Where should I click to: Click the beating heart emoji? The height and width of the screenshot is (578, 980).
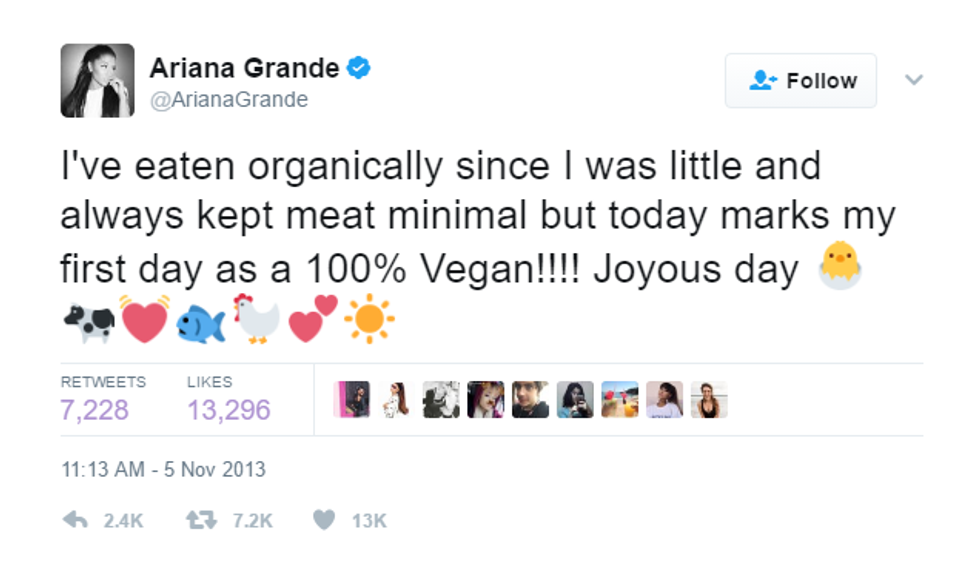pyautogui.click(x=144, y=320)
